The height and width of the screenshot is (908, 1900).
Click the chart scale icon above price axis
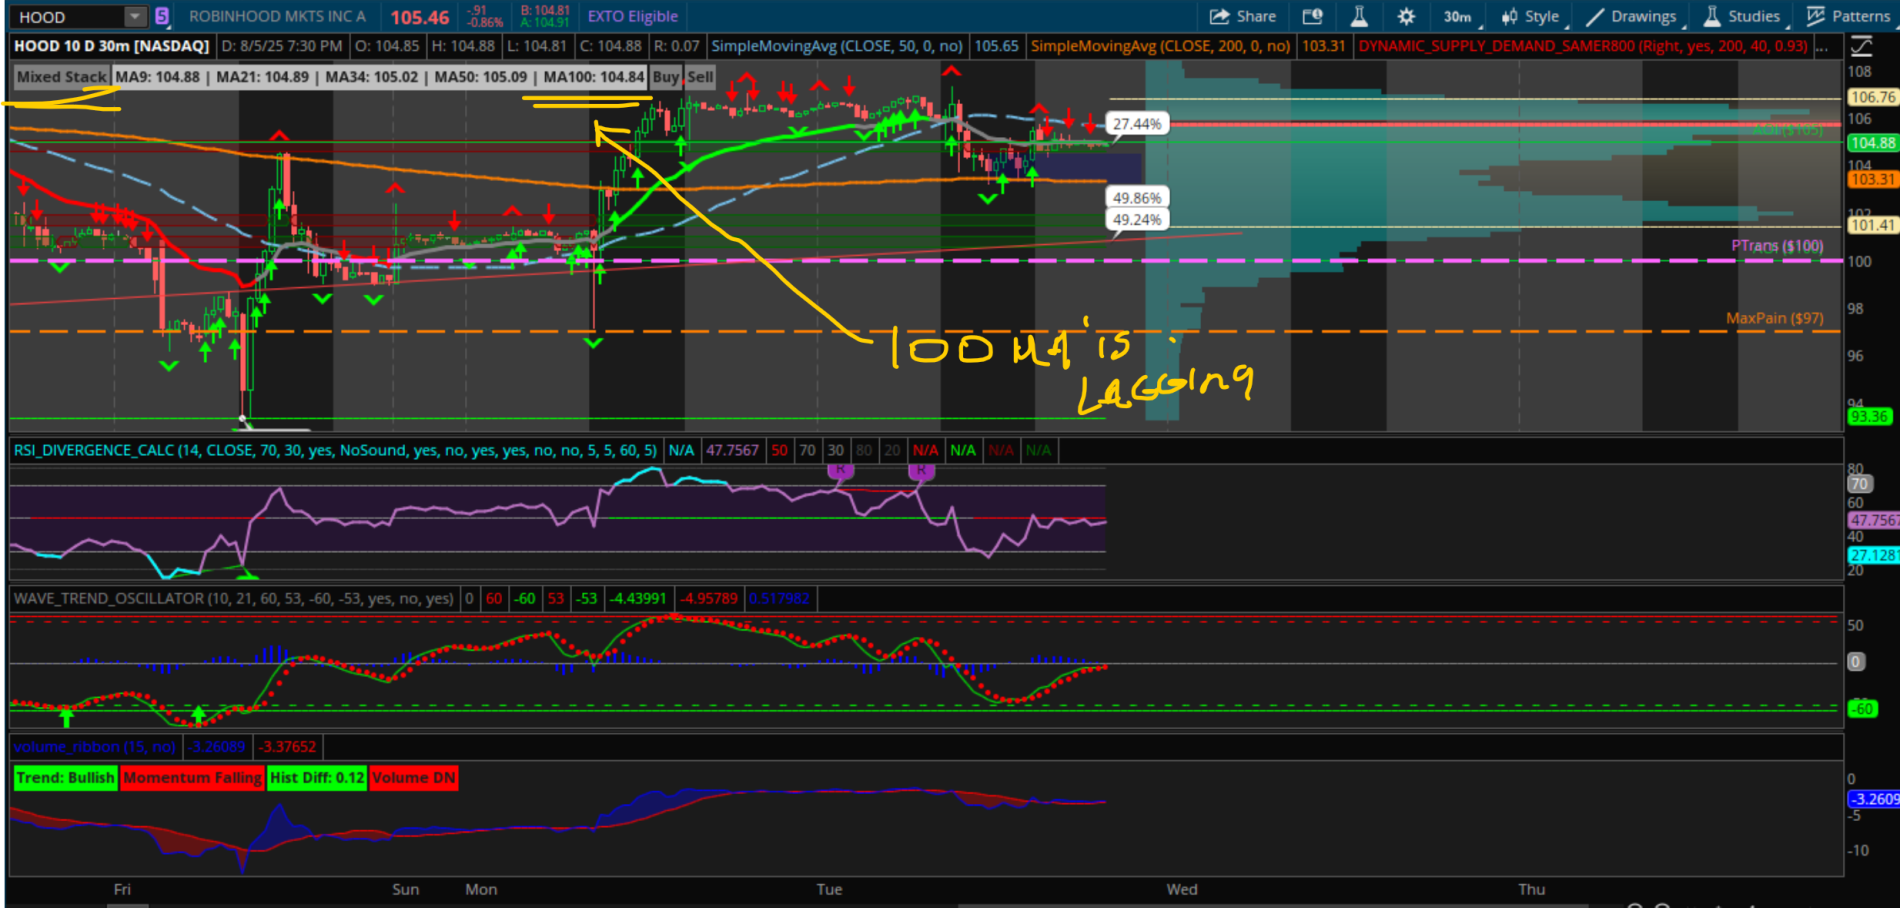click(x=1861, y=46)
